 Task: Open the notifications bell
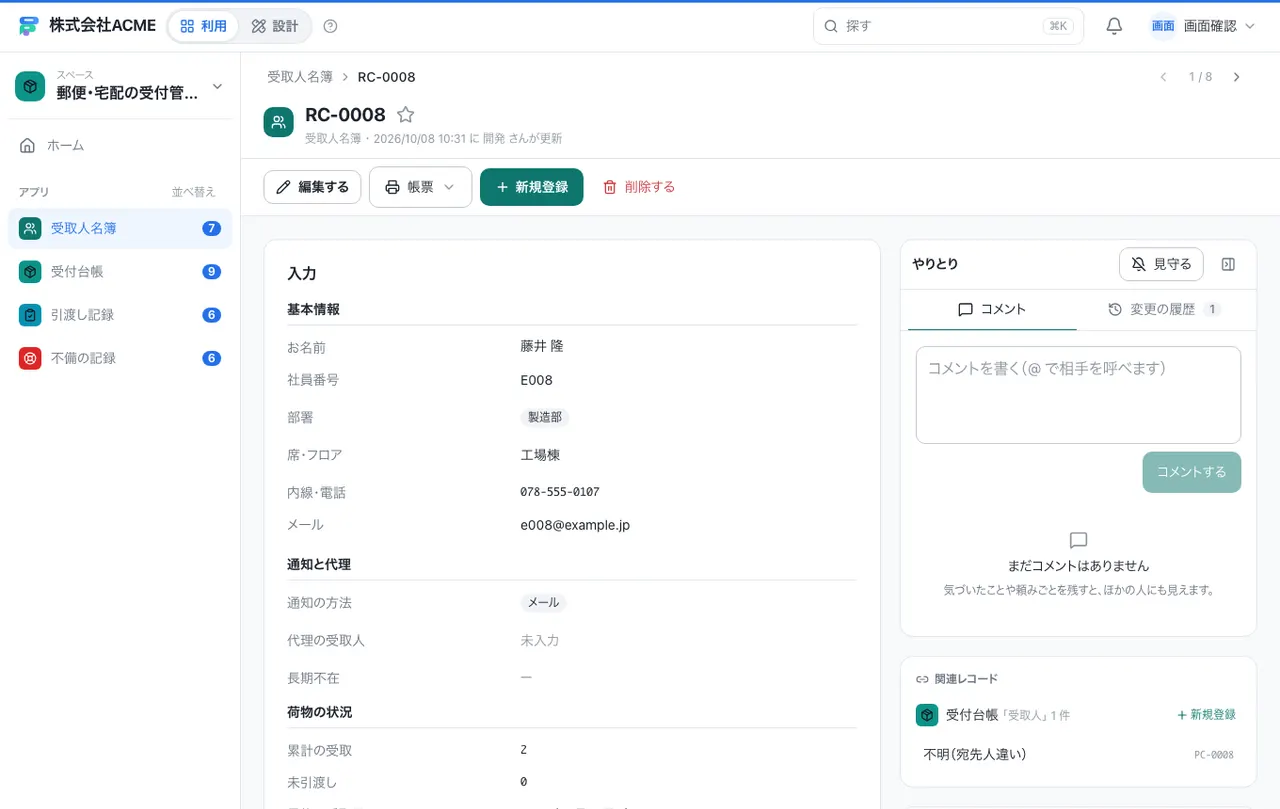pyautogui.click(x=1114, y=26)
